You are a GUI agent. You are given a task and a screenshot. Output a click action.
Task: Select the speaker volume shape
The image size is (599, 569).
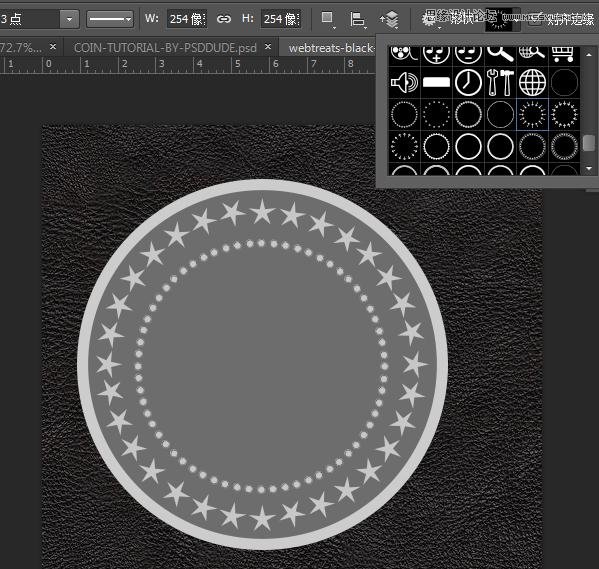tap(405, 83)
